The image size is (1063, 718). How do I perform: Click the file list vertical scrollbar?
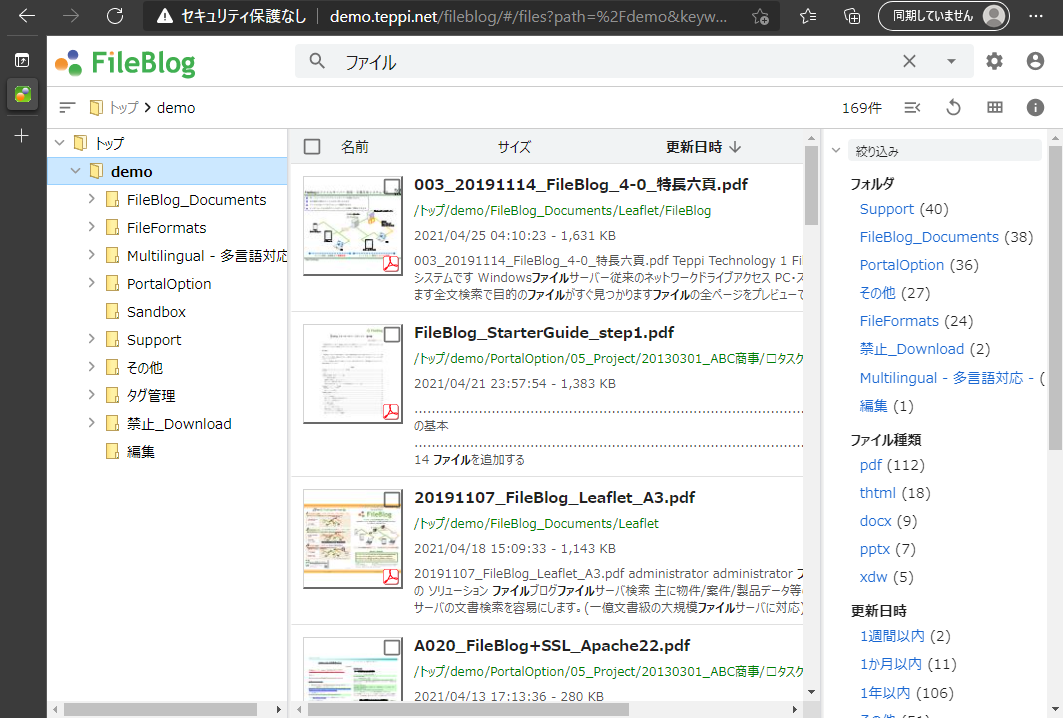(811, 185)
